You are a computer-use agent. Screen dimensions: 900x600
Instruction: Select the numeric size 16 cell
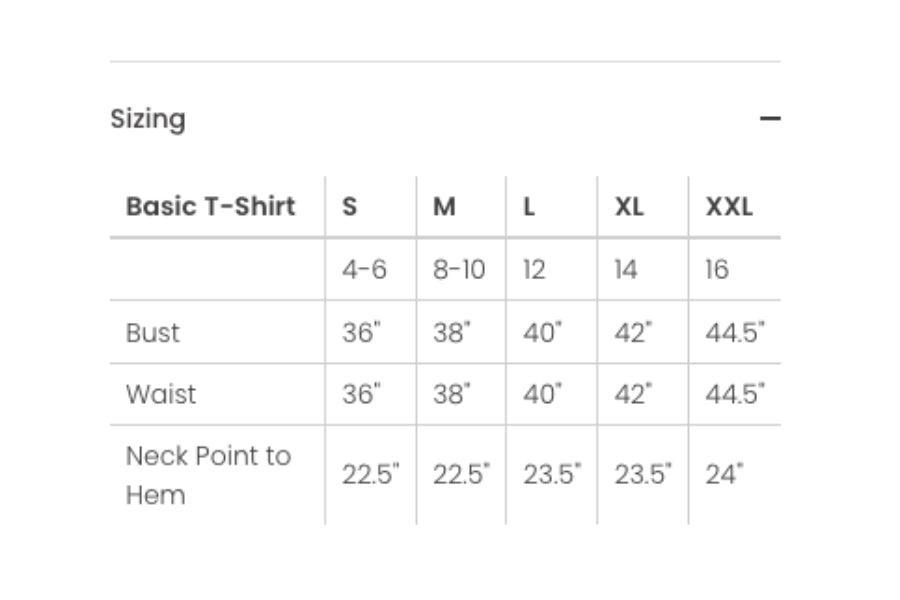(717, 270)
